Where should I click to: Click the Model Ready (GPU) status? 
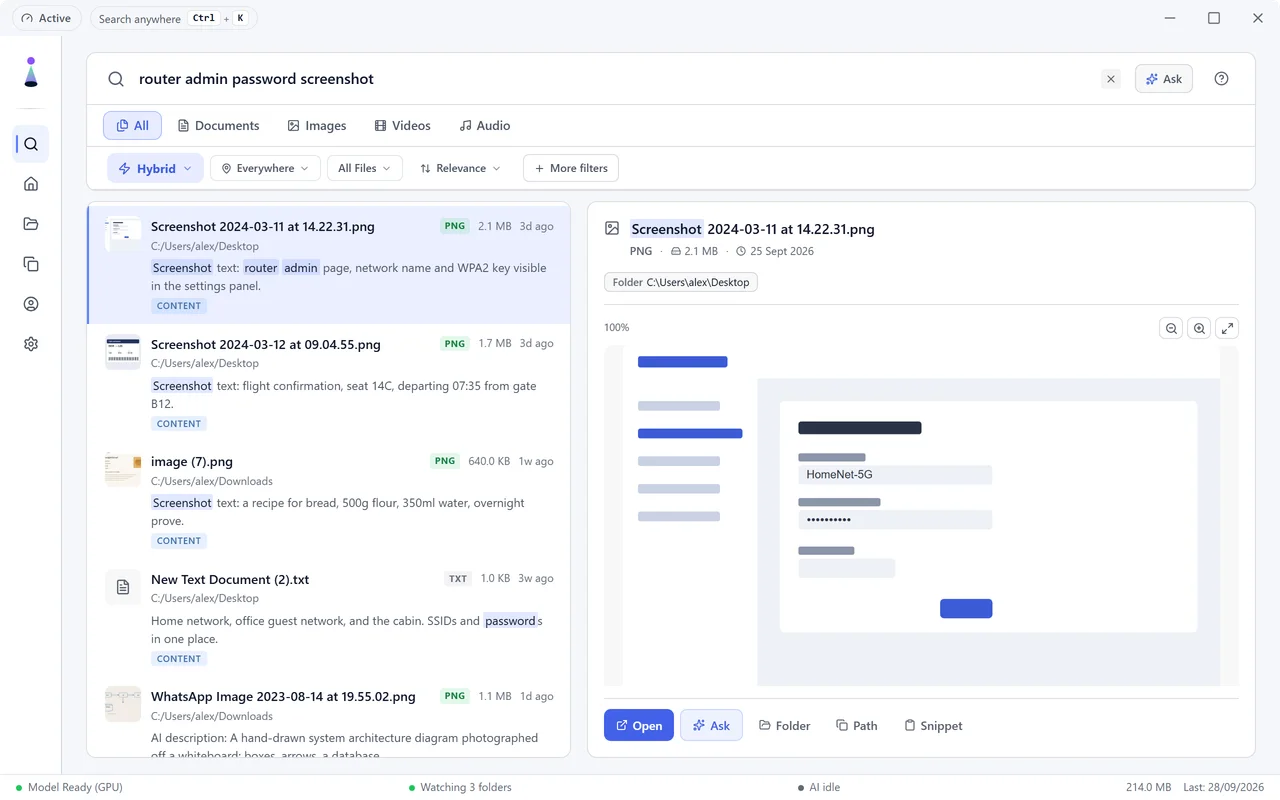[69, 787]
